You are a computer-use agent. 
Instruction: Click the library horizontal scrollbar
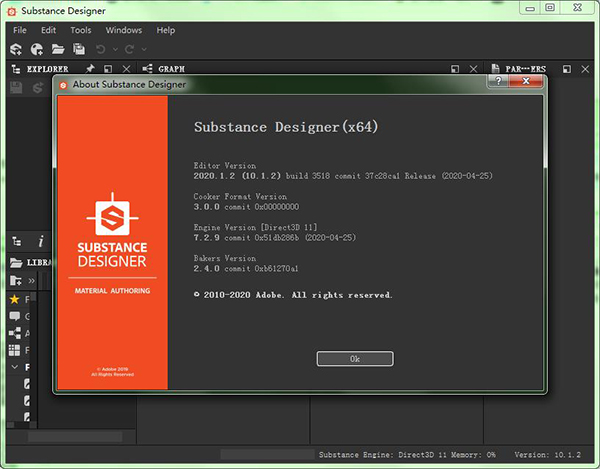click(75, 436)
